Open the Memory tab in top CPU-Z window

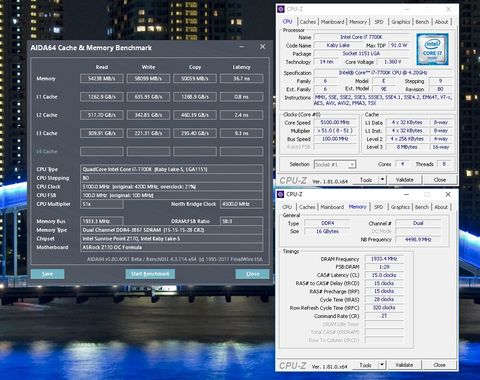click(x=358, y=22)
